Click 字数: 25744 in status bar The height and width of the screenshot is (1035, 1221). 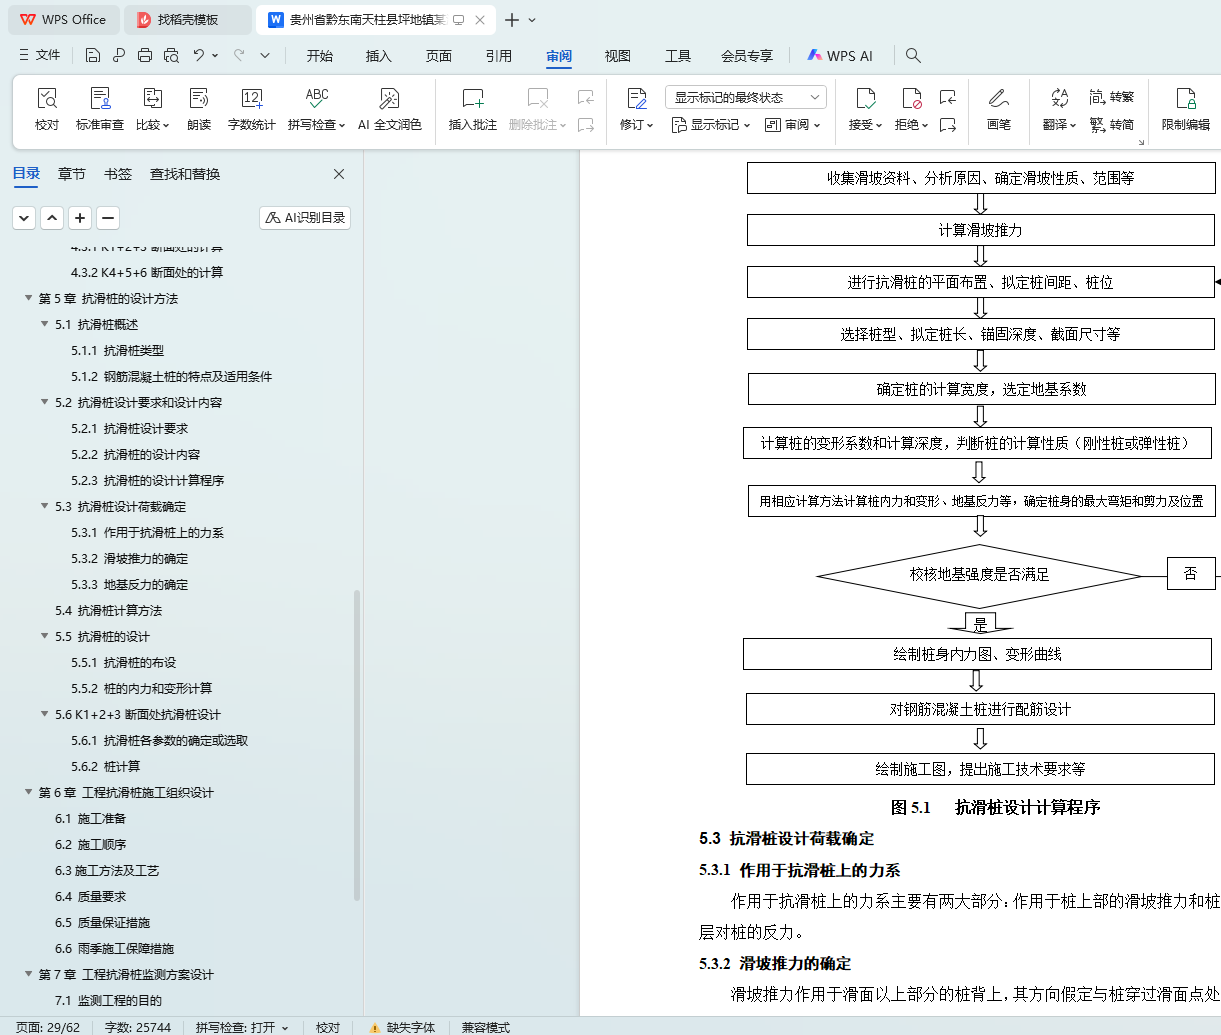138,1027
